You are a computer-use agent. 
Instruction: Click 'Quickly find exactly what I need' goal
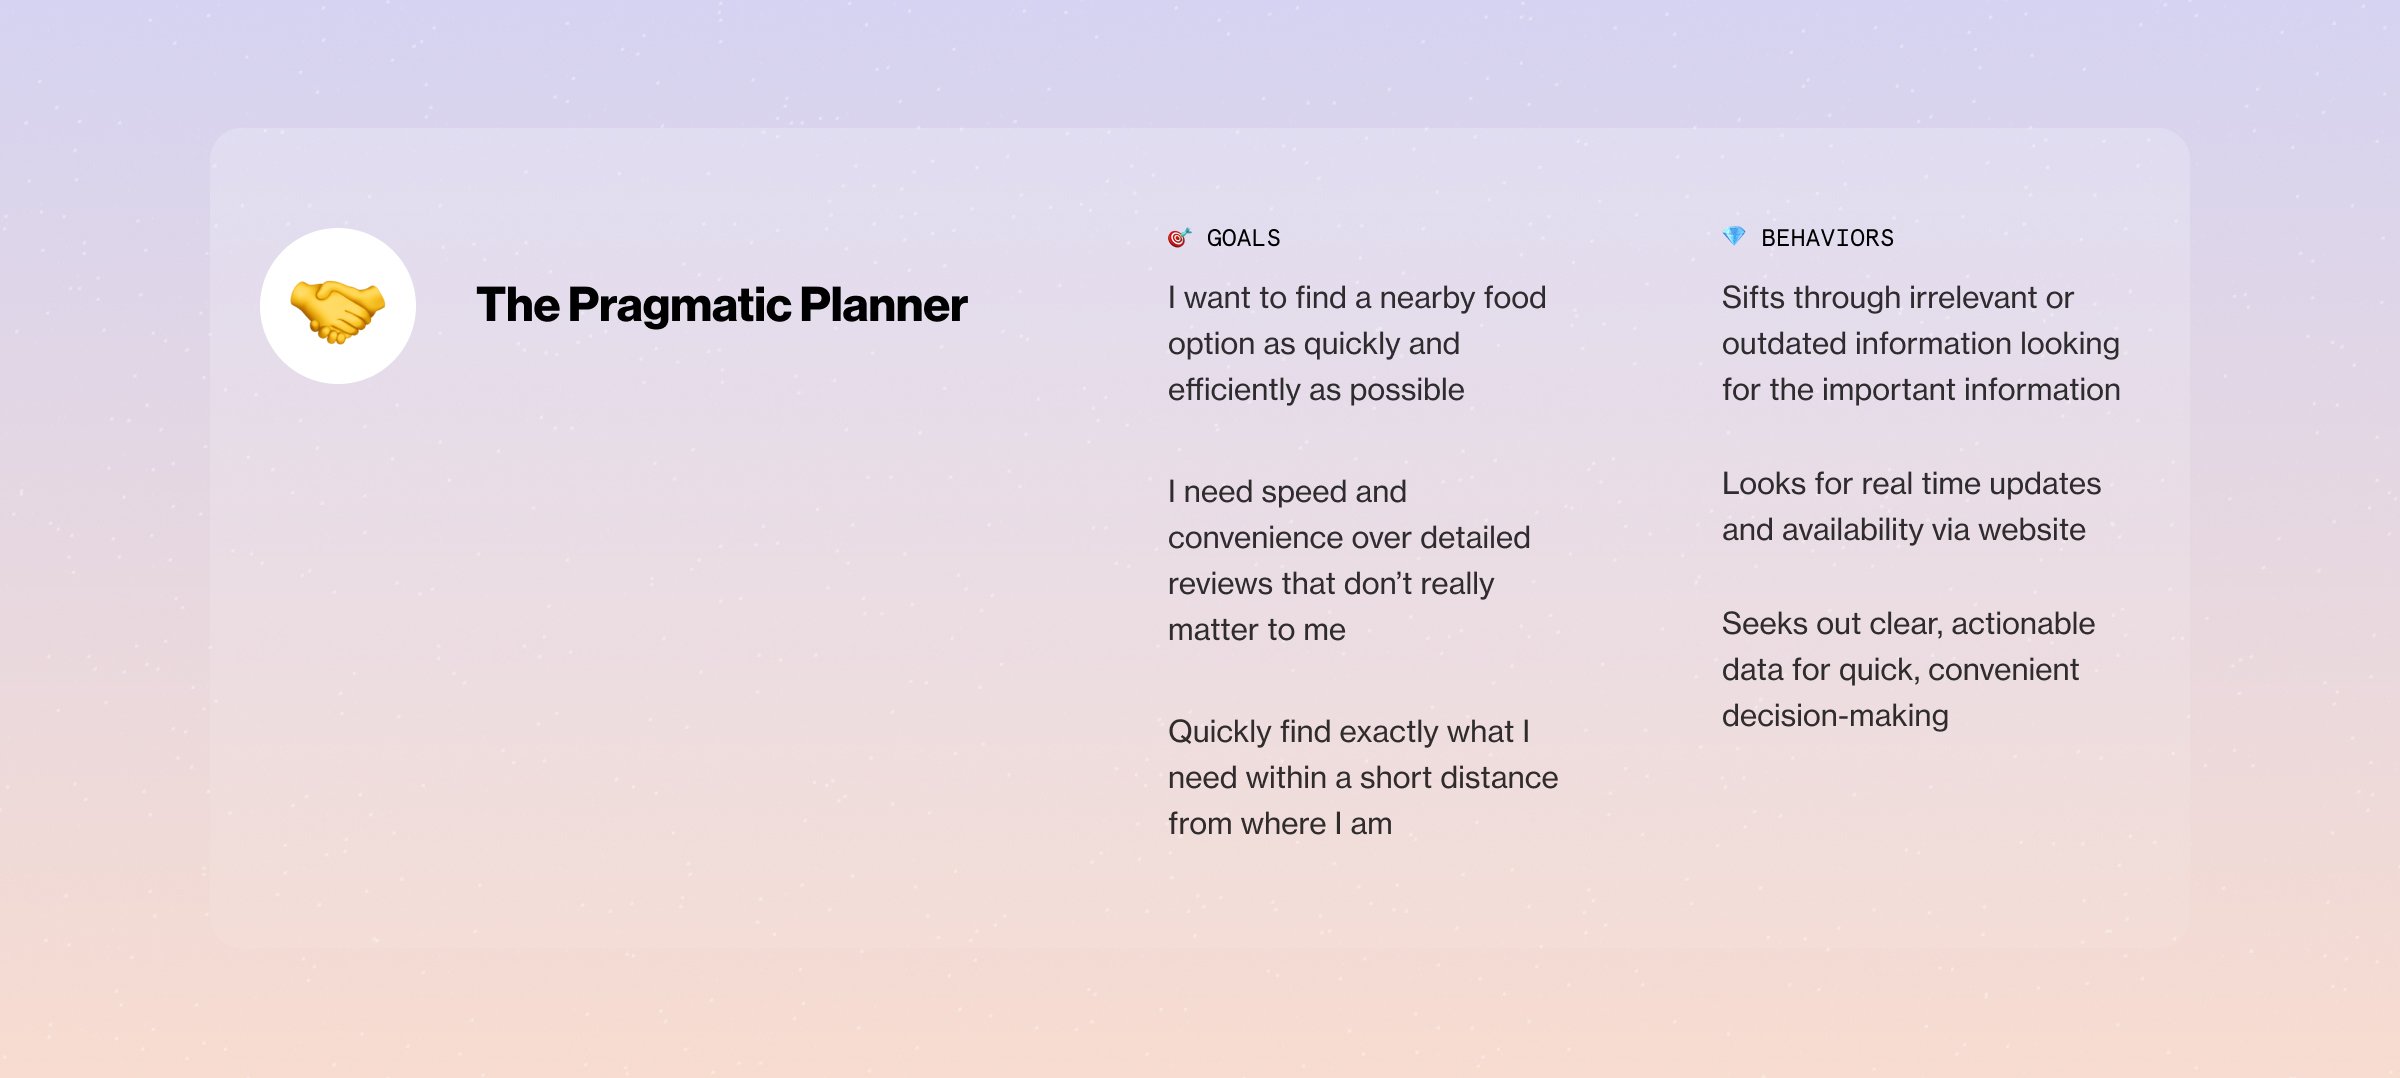1363,777
